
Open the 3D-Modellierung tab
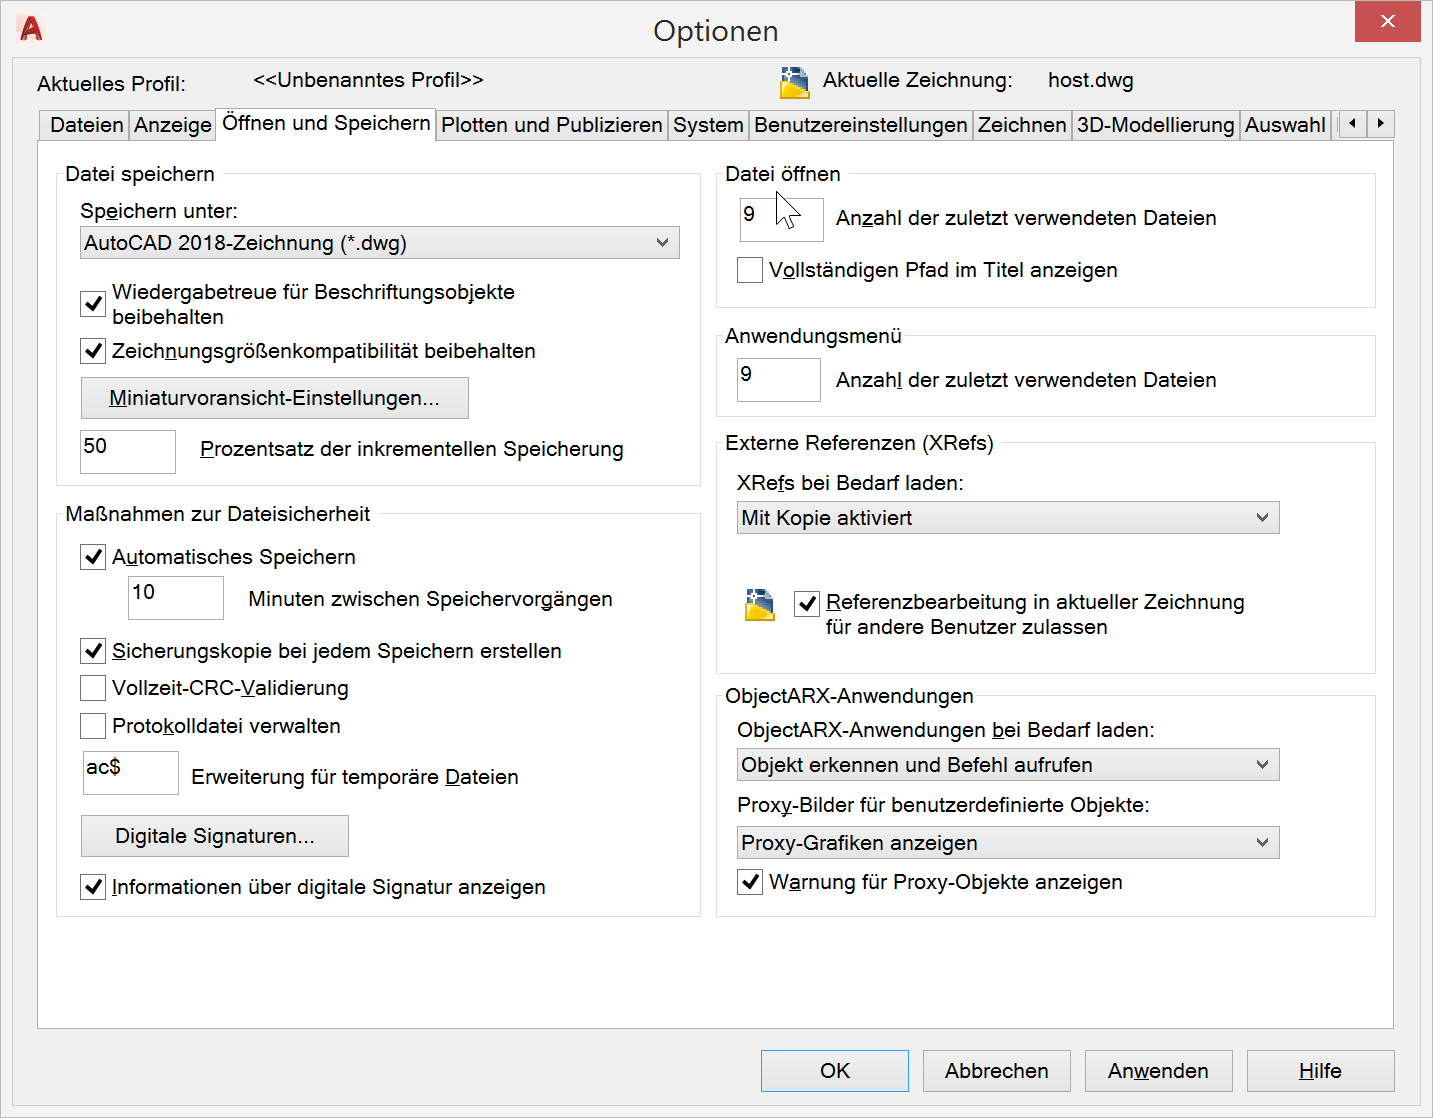(1155, 125)
